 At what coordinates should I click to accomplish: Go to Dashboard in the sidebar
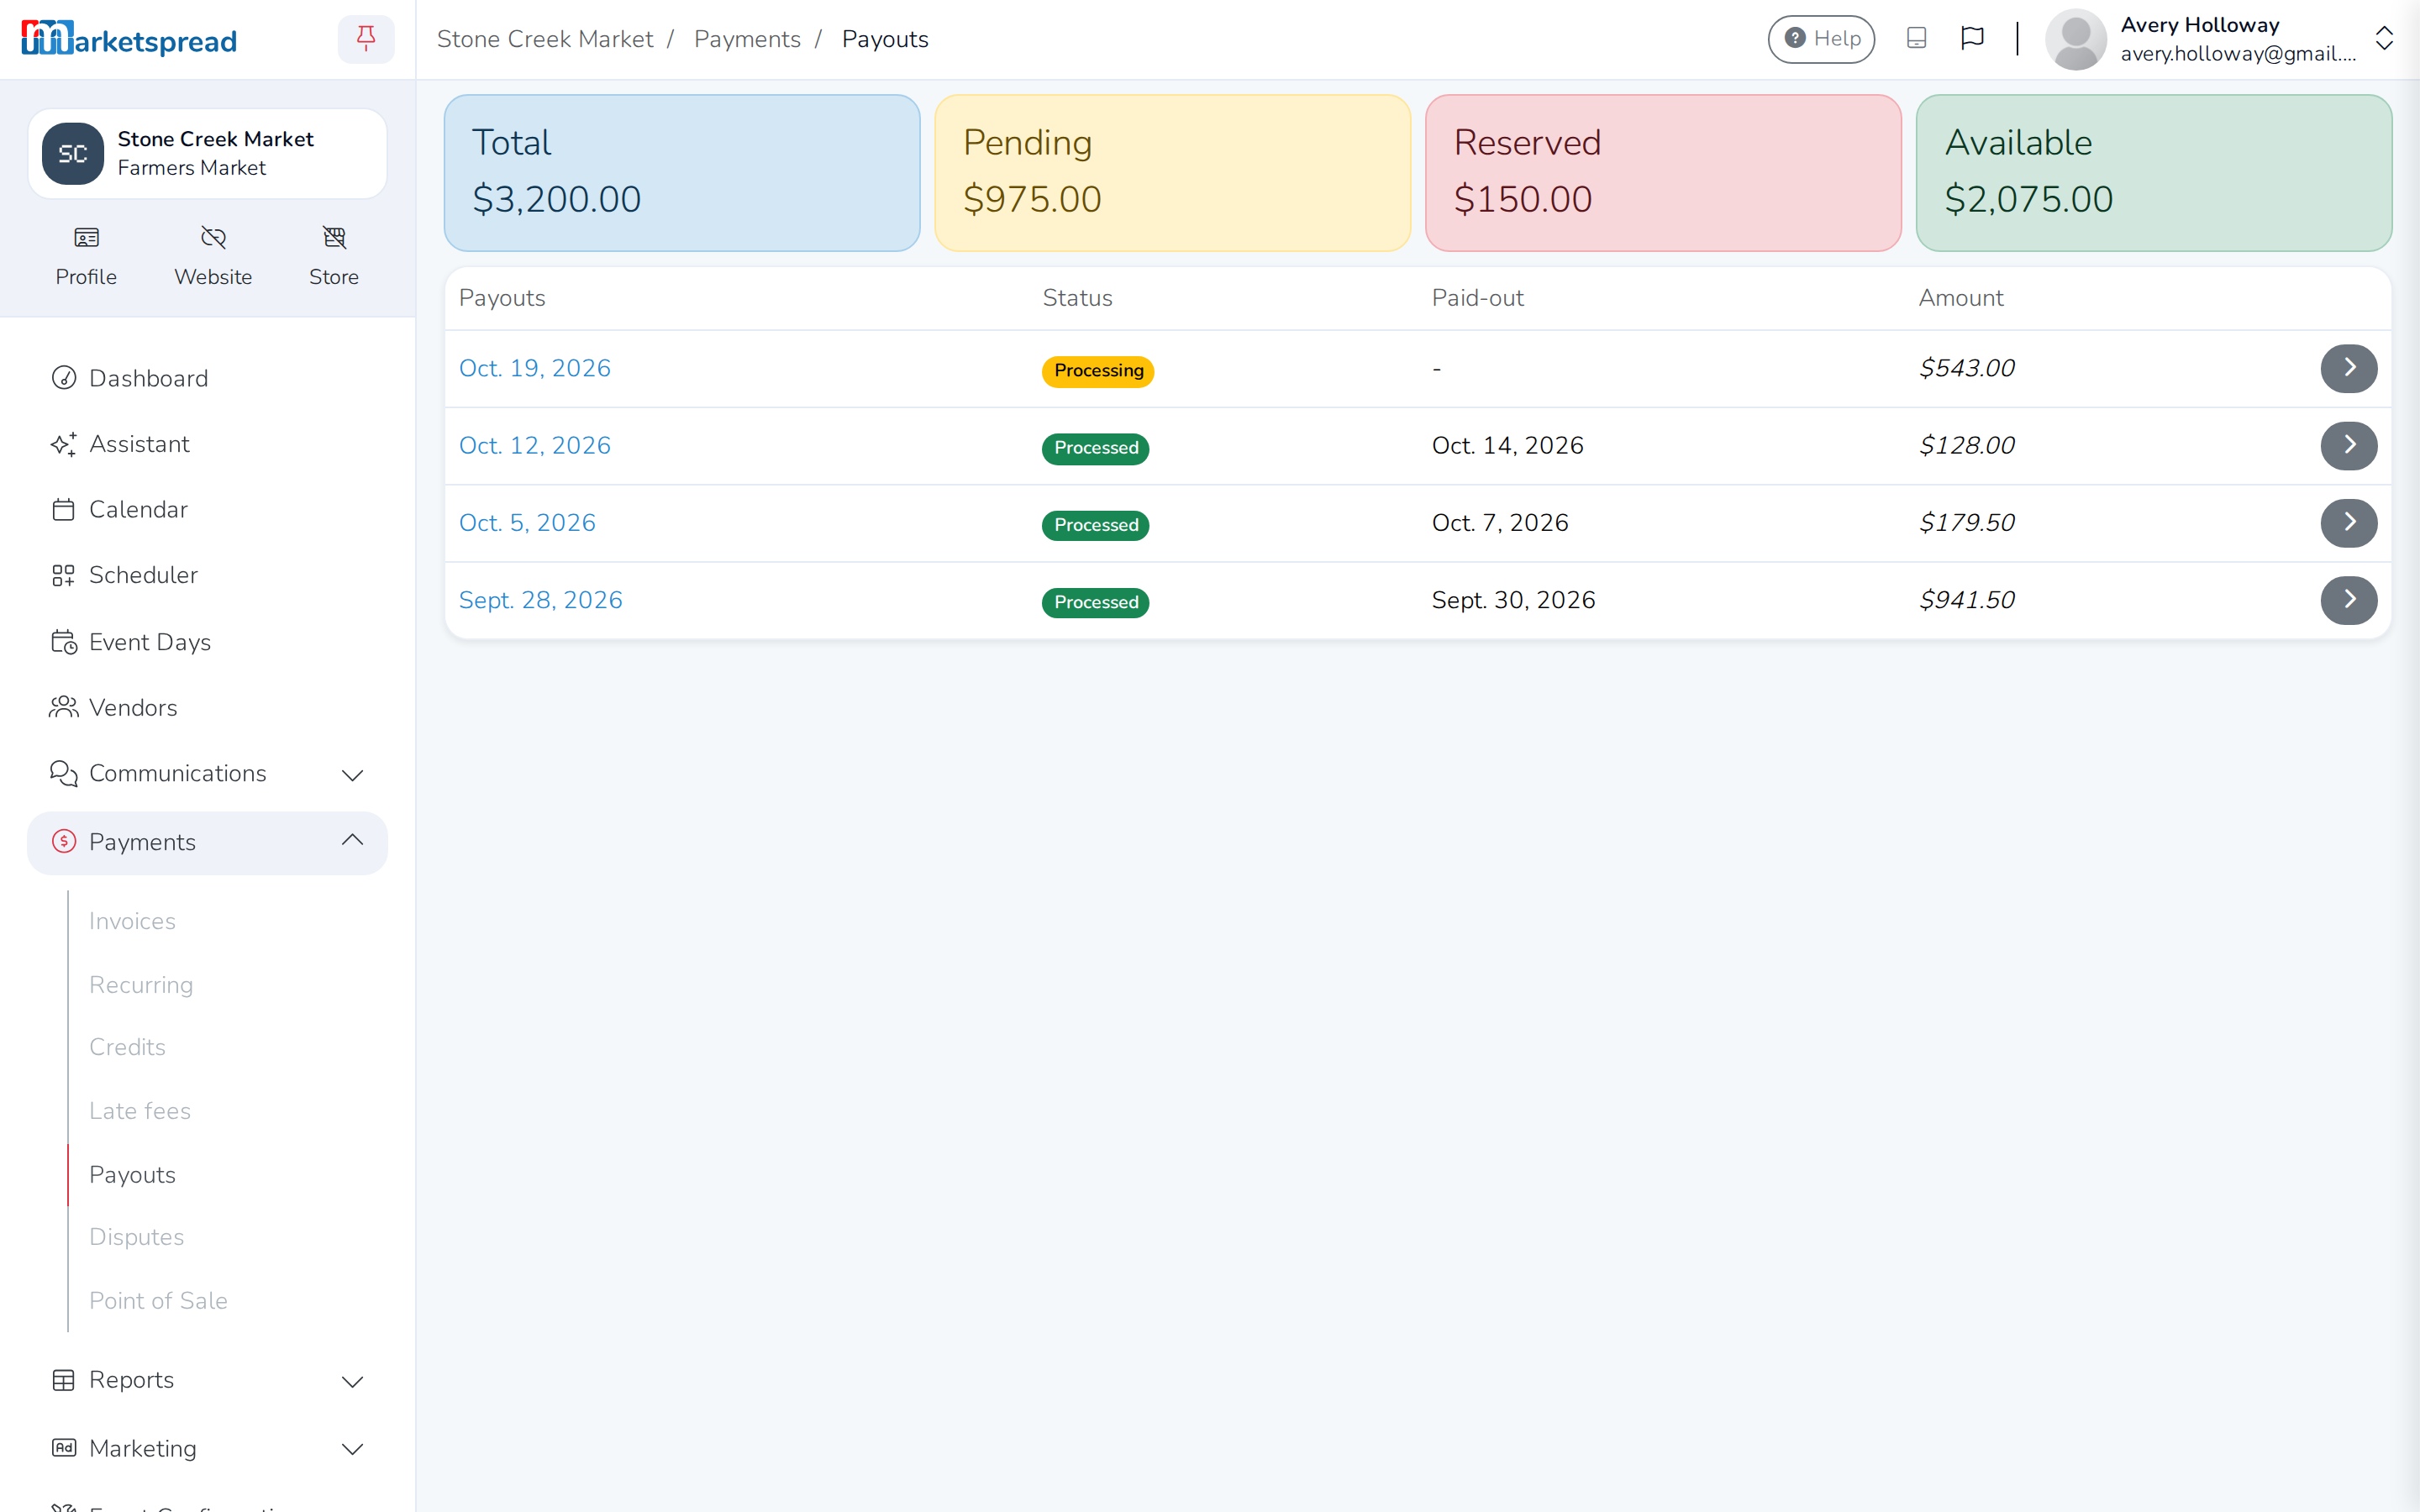pos(207,378)
